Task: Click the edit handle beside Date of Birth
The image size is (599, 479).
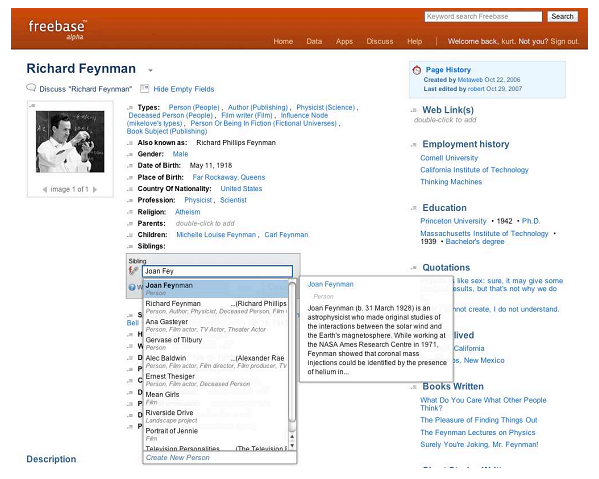Action: [x=130, y=166]
